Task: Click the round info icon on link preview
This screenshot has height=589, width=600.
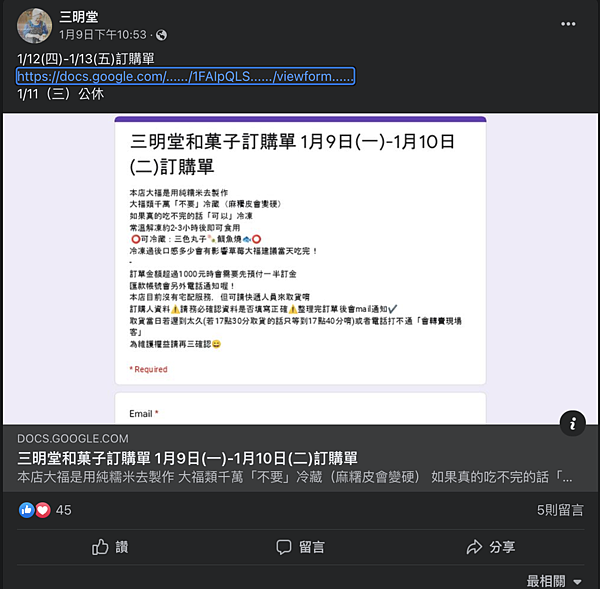Action: 572,423
